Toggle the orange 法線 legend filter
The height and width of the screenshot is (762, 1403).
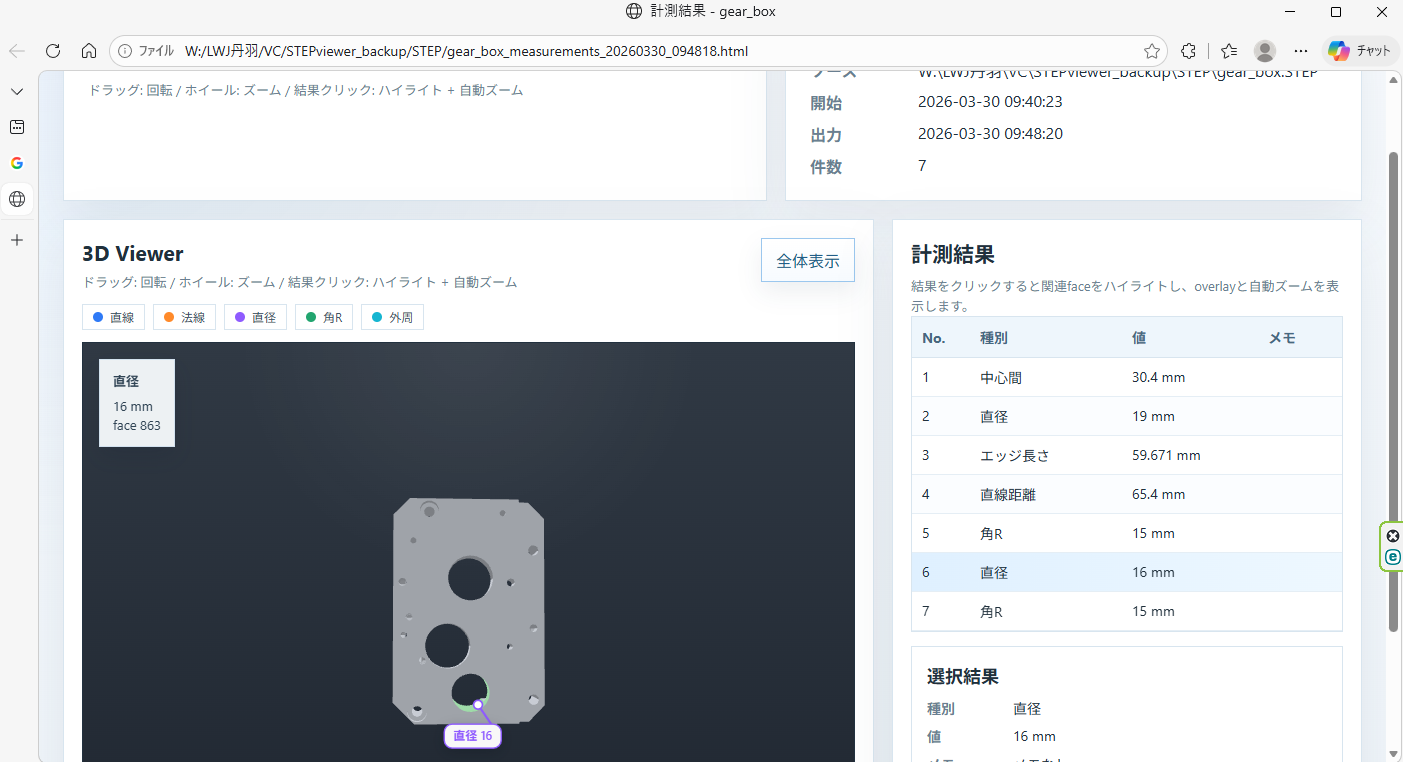point(184,316)
